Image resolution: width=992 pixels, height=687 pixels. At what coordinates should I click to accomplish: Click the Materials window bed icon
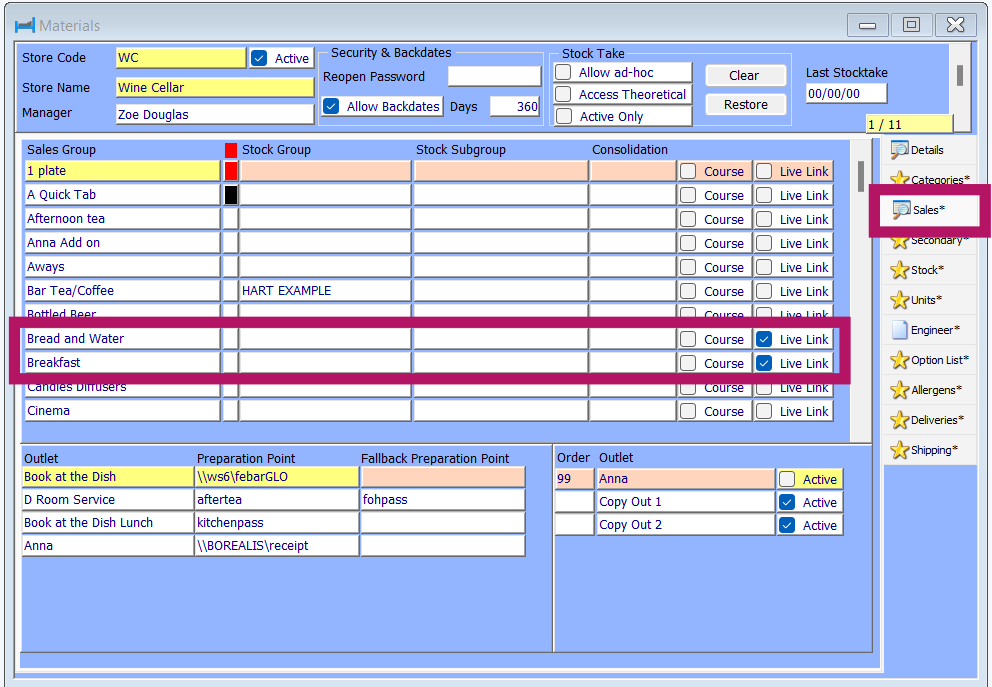tap(25, 25)
